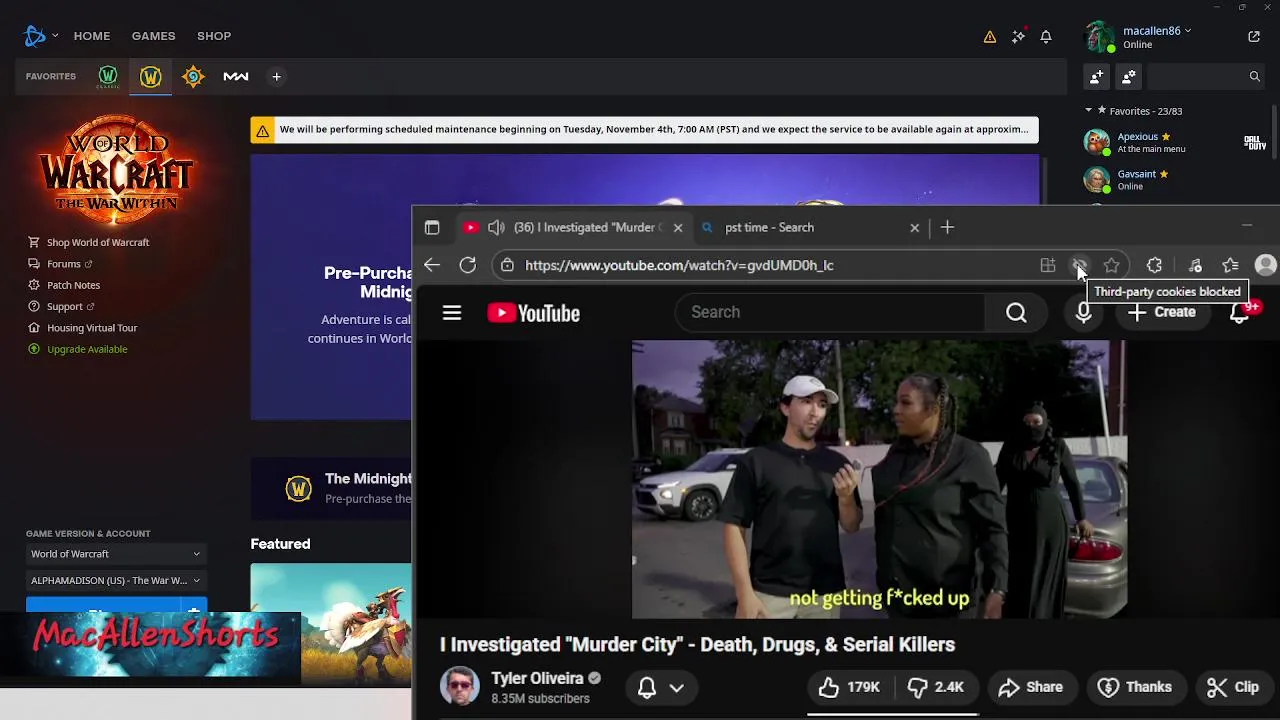Screen dimensions: 1280x720
Task: Switch to the YouTube Murder City tab
Action: coord(573,228)
